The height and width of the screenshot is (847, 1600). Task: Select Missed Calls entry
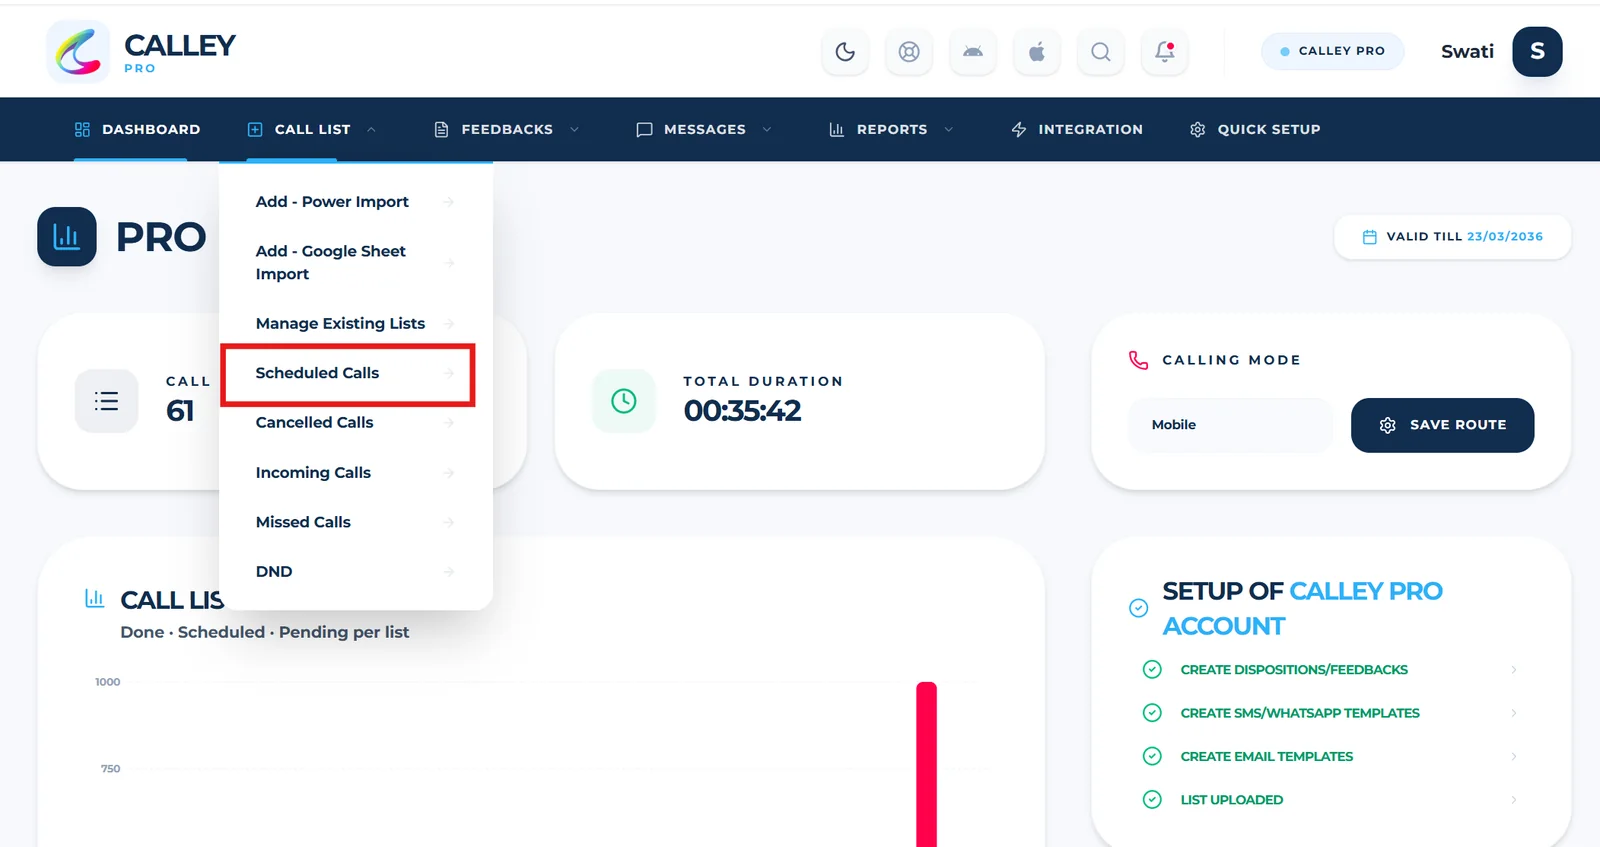pos(355,522)
